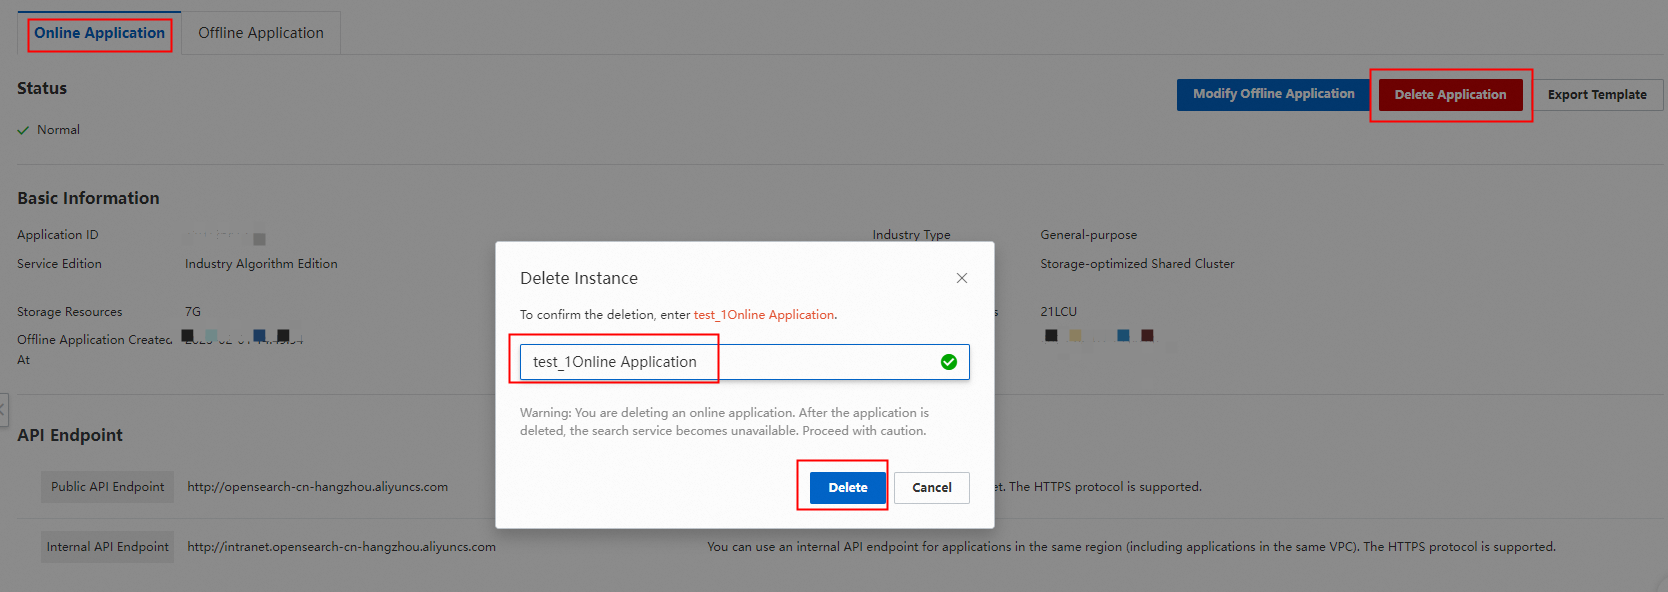
Task: Expand the collapsed left sidebar handle
Action: click(3, 410)
